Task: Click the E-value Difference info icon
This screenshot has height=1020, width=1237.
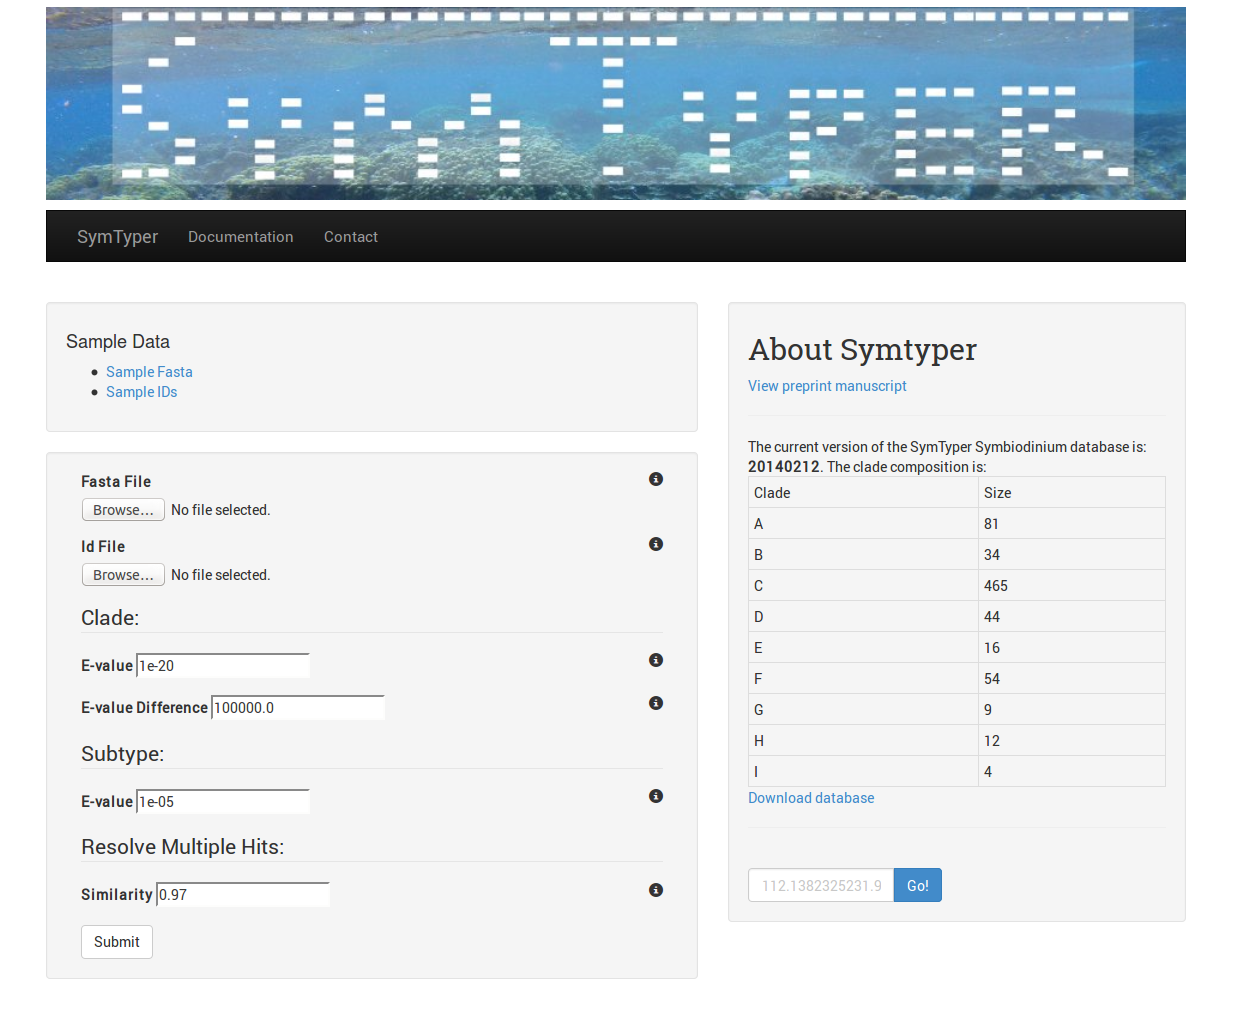Action: (x=656, y=703)
